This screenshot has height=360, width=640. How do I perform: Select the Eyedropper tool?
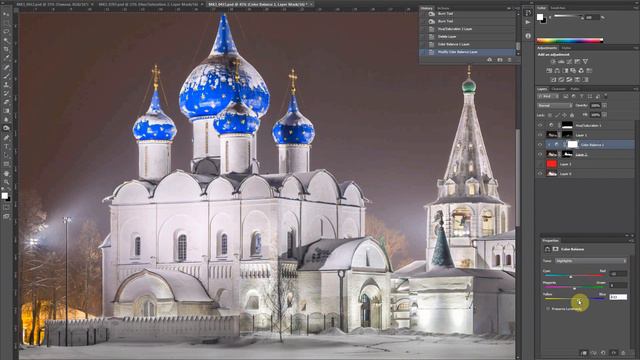click(x=6, y=58)
